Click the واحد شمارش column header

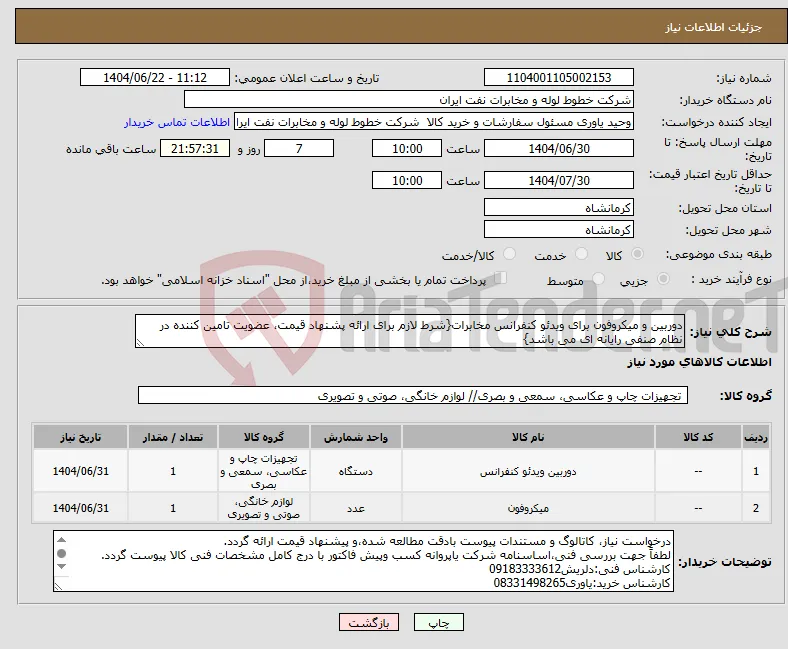tap(356, 437)
